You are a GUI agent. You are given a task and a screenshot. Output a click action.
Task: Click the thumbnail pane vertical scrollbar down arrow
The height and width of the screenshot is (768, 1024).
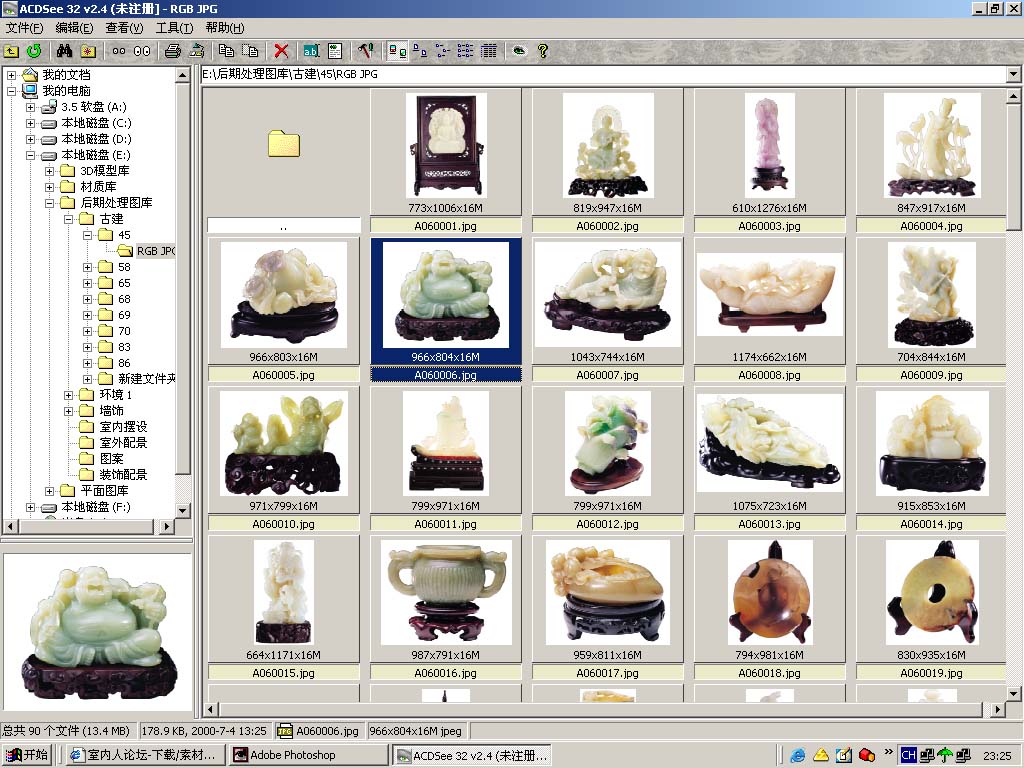tap(1013, 693)
